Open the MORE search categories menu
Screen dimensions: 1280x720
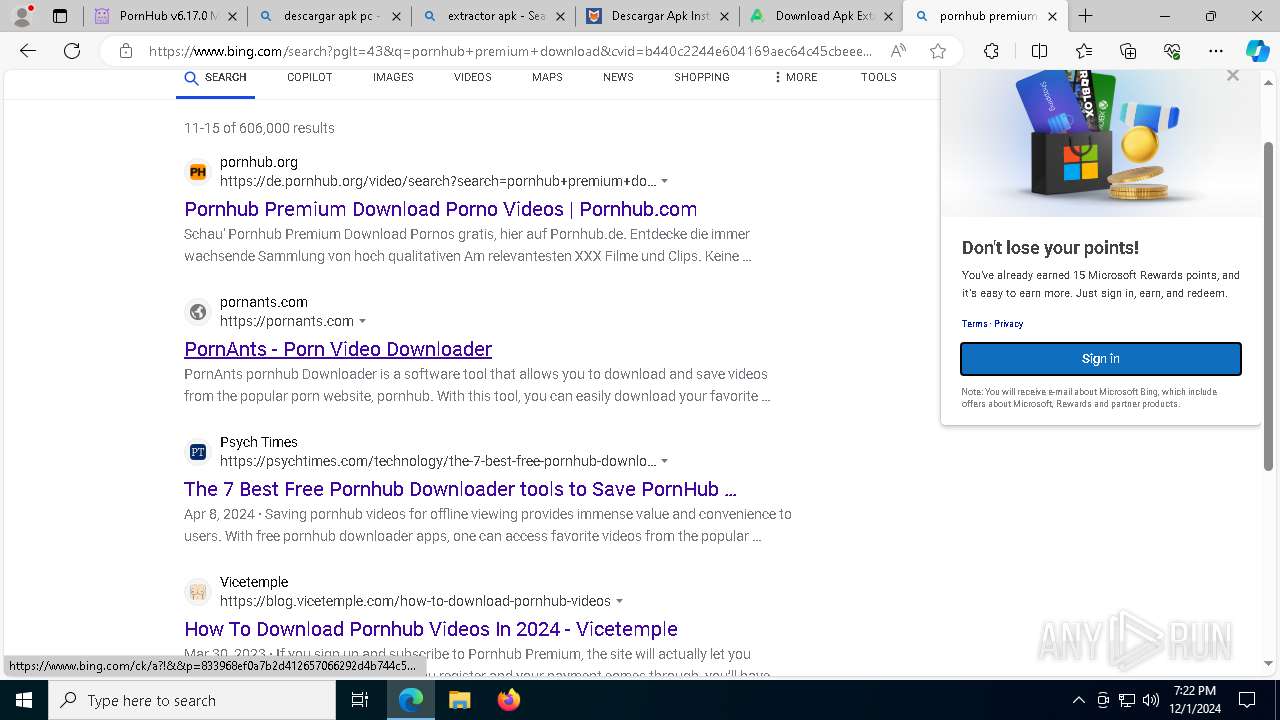click(795, 77)
